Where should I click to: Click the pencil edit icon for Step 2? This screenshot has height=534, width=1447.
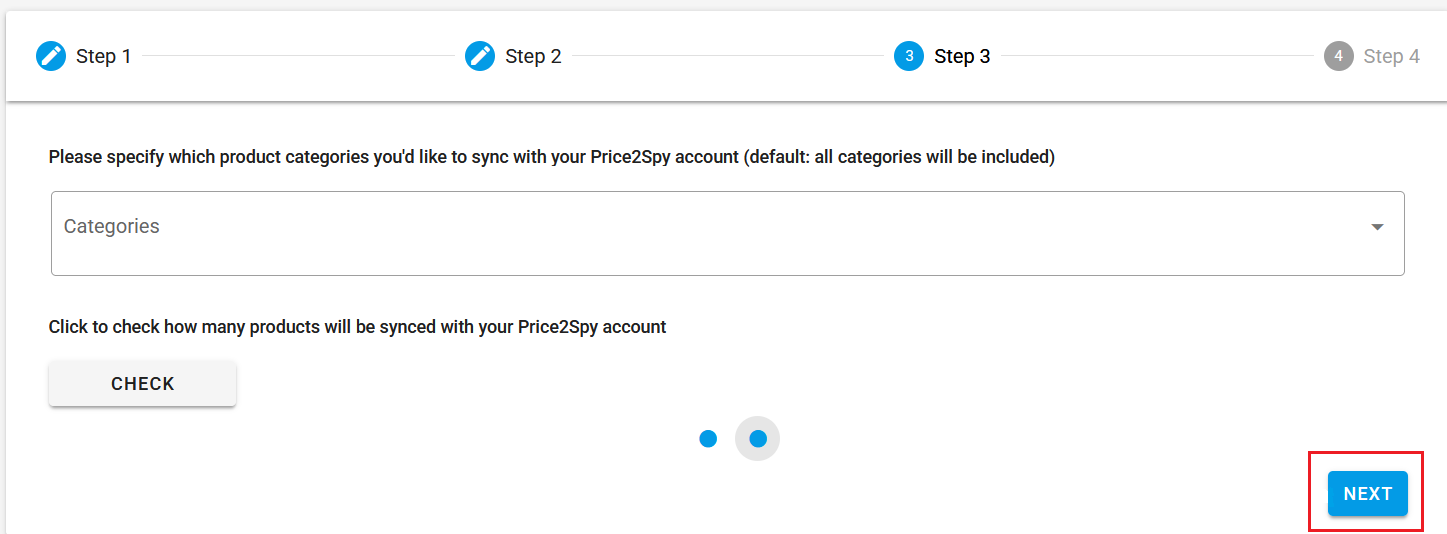tap(480, 56)
